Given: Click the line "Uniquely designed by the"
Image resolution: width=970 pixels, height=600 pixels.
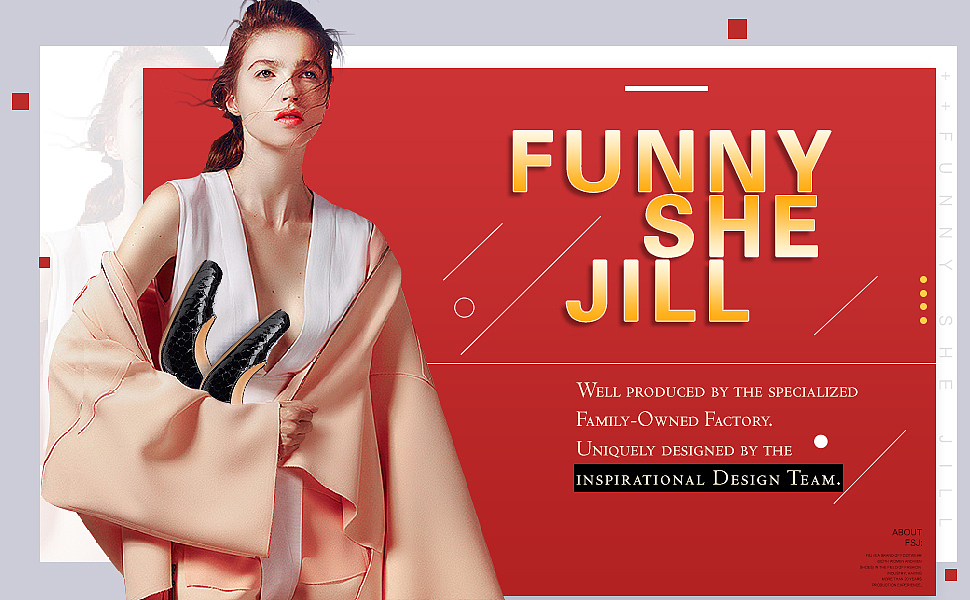Looking at the screenshot, I should point(684,449).
